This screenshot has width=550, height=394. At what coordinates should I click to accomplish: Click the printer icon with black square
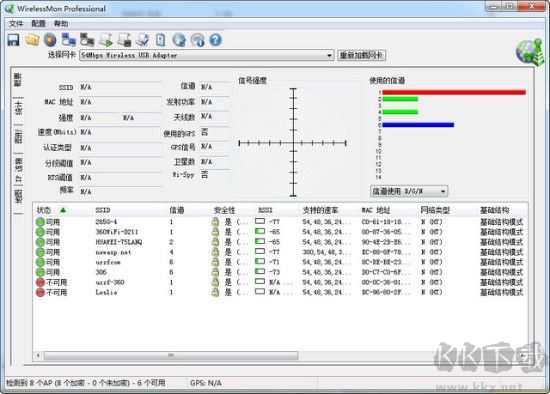point(124,40)
